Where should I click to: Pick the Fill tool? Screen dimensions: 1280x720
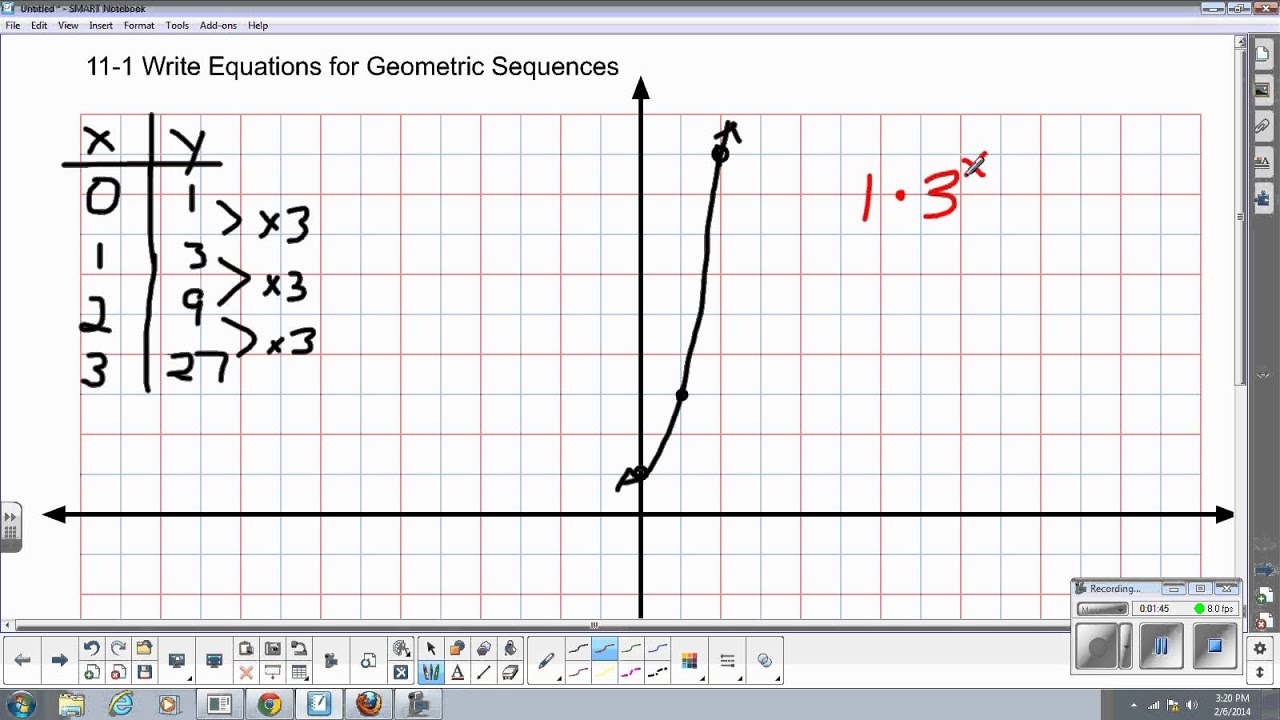(510, 648)
